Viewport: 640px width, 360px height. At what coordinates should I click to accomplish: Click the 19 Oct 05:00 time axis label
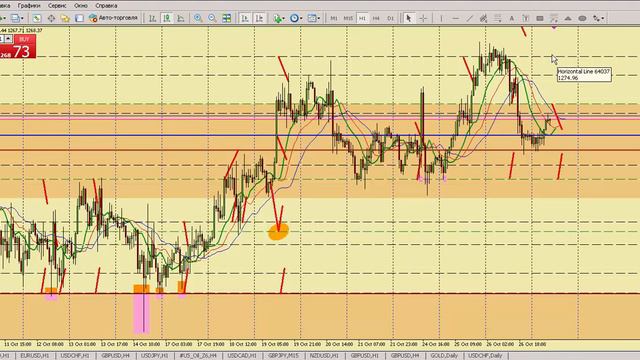coord(276,344)
